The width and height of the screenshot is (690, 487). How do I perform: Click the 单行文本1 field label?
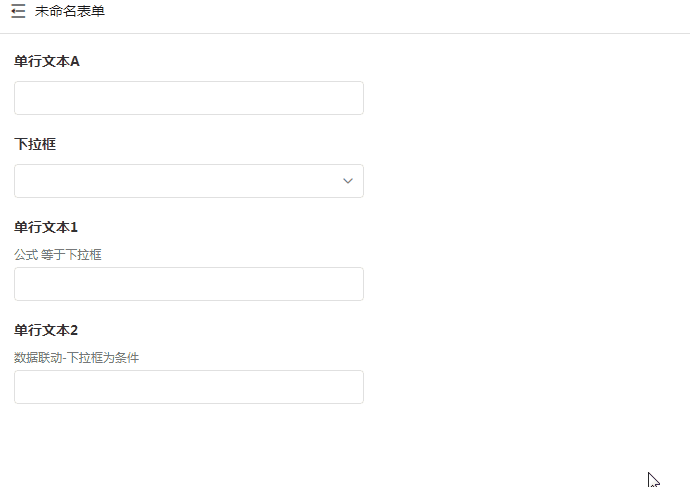46,227
